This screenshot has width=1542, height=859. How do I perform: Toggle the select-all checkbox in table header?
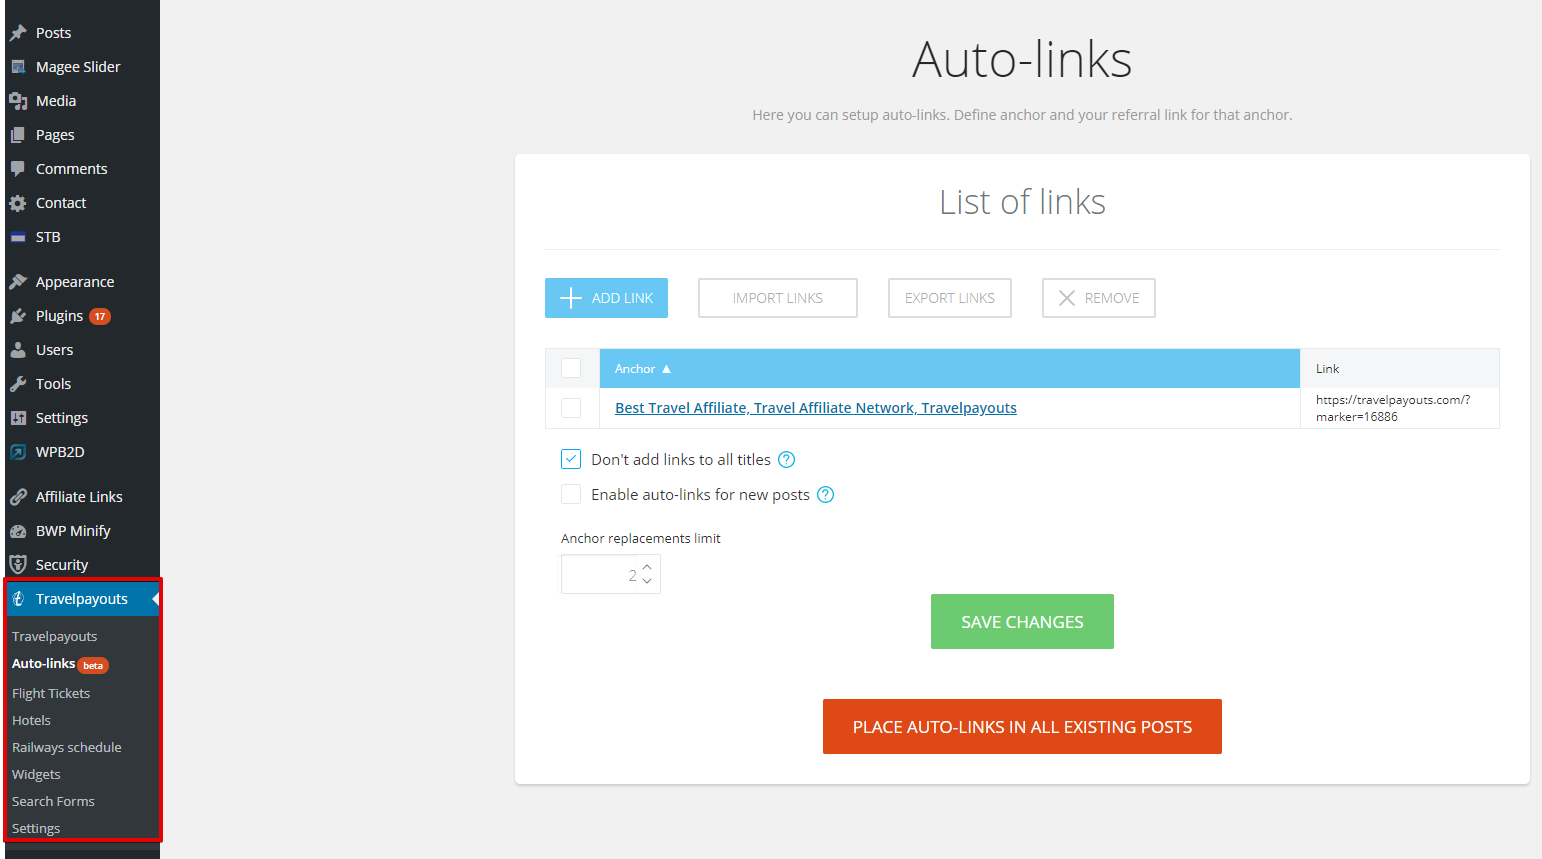tap(571, 368)
